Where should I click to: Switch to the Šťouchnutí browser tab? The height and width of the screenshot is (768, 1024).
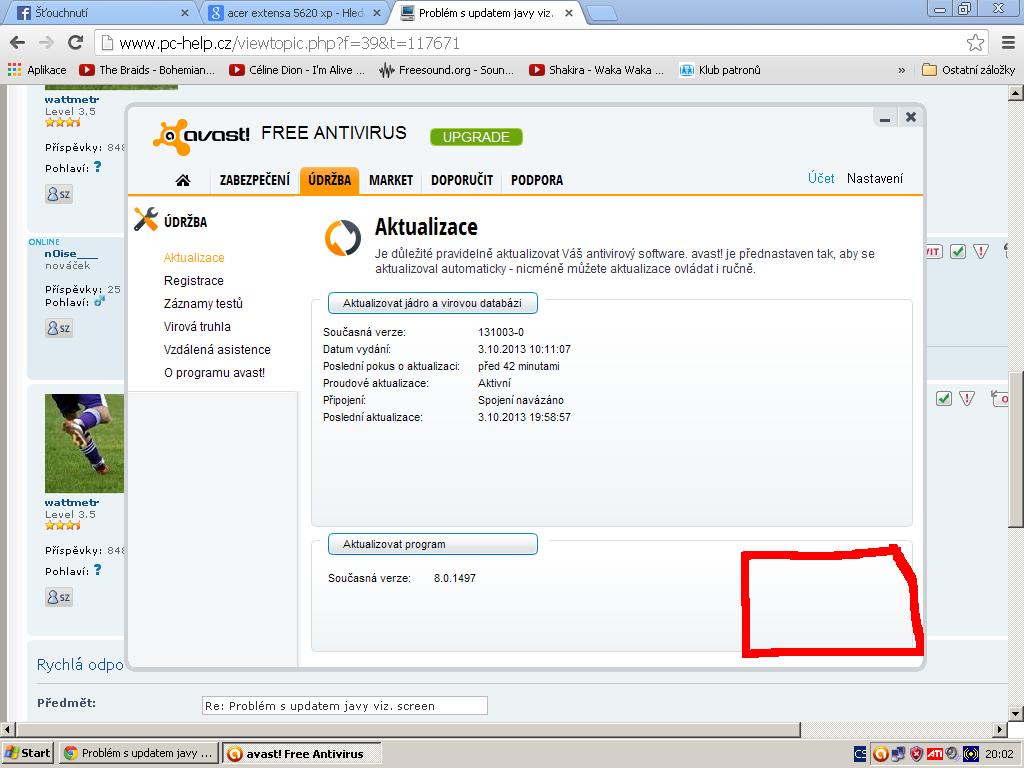coord(98,12)
